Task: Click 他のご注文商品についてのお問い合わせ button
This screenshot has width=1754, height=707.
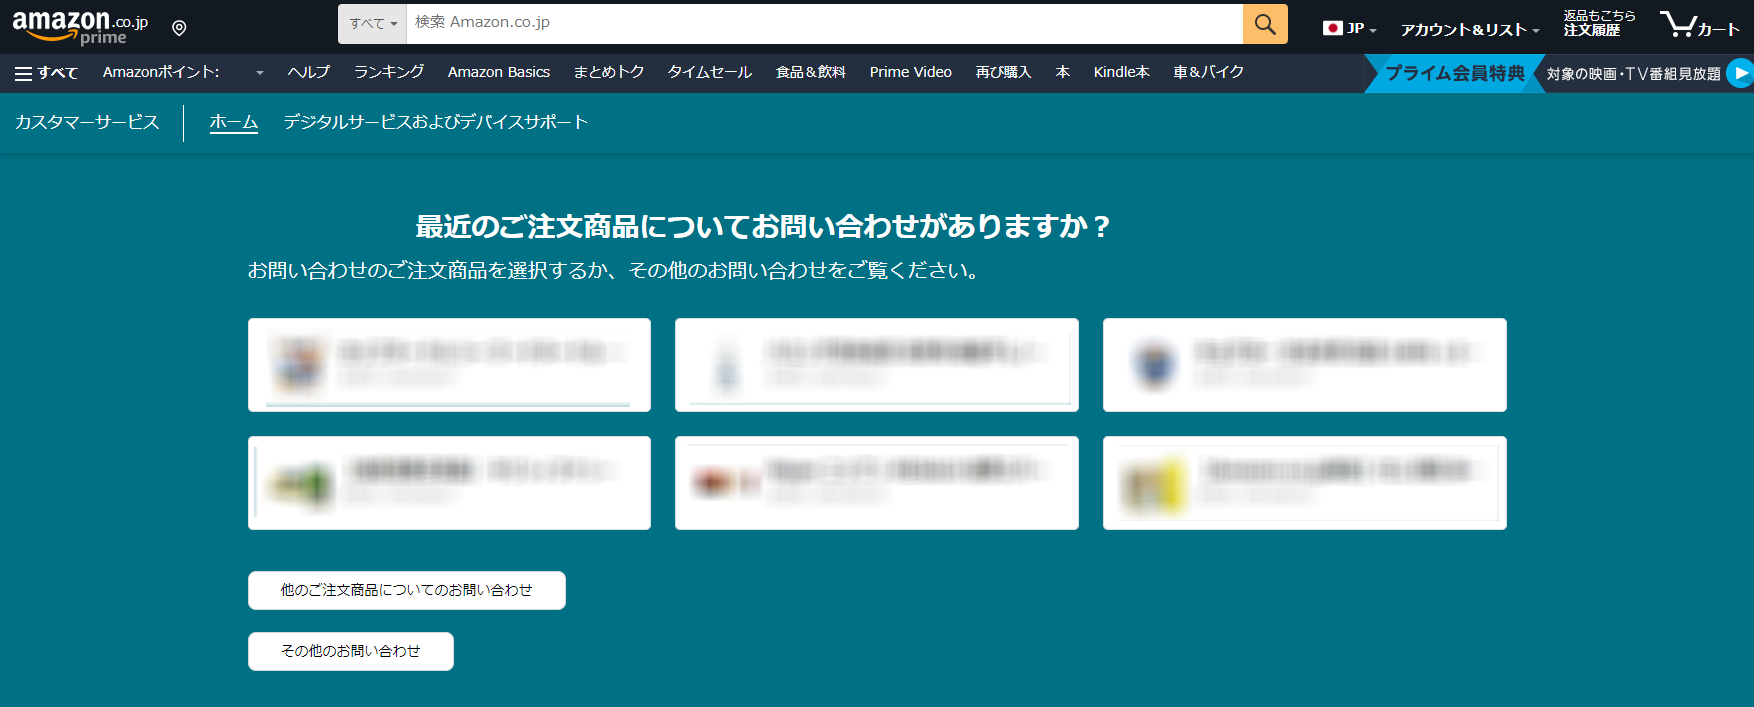Action: coord(406,590)
